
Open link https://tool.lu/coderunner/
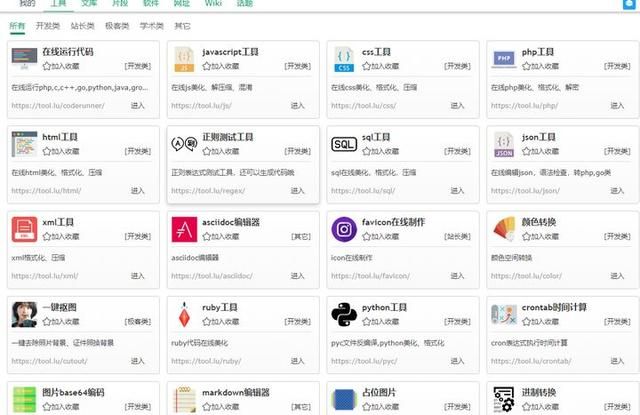[x=58, y=106]
